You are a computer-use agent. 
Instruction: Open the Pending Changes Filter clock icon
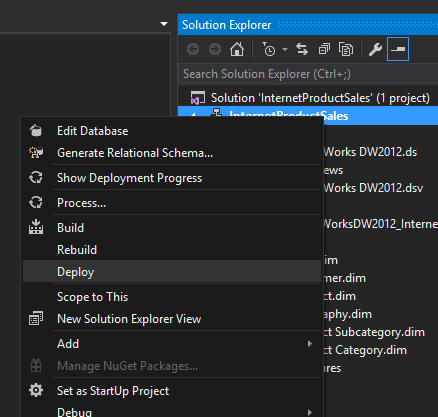(269, 49)
